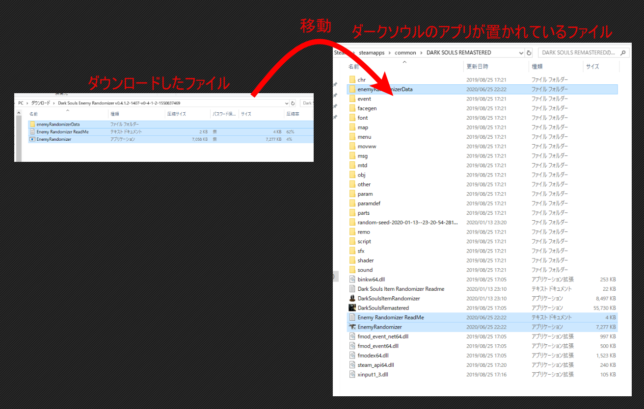This screenshot has width=644, height=409.
Task: Click the param folder icon
Action: pos(352,194)
